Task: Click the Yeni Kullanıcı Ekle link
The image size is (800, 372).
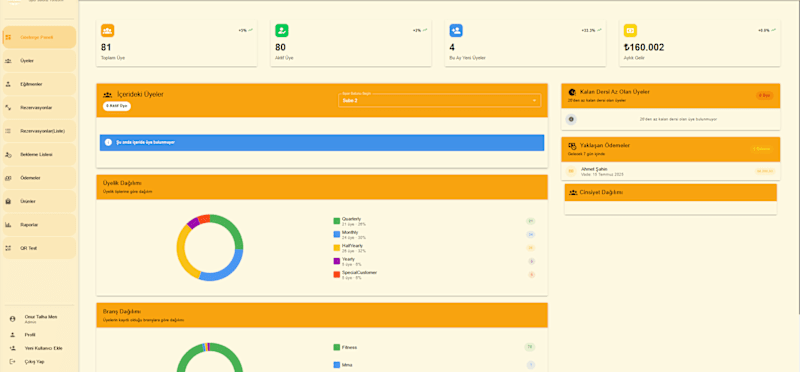Action: click(x=43, y=348)
